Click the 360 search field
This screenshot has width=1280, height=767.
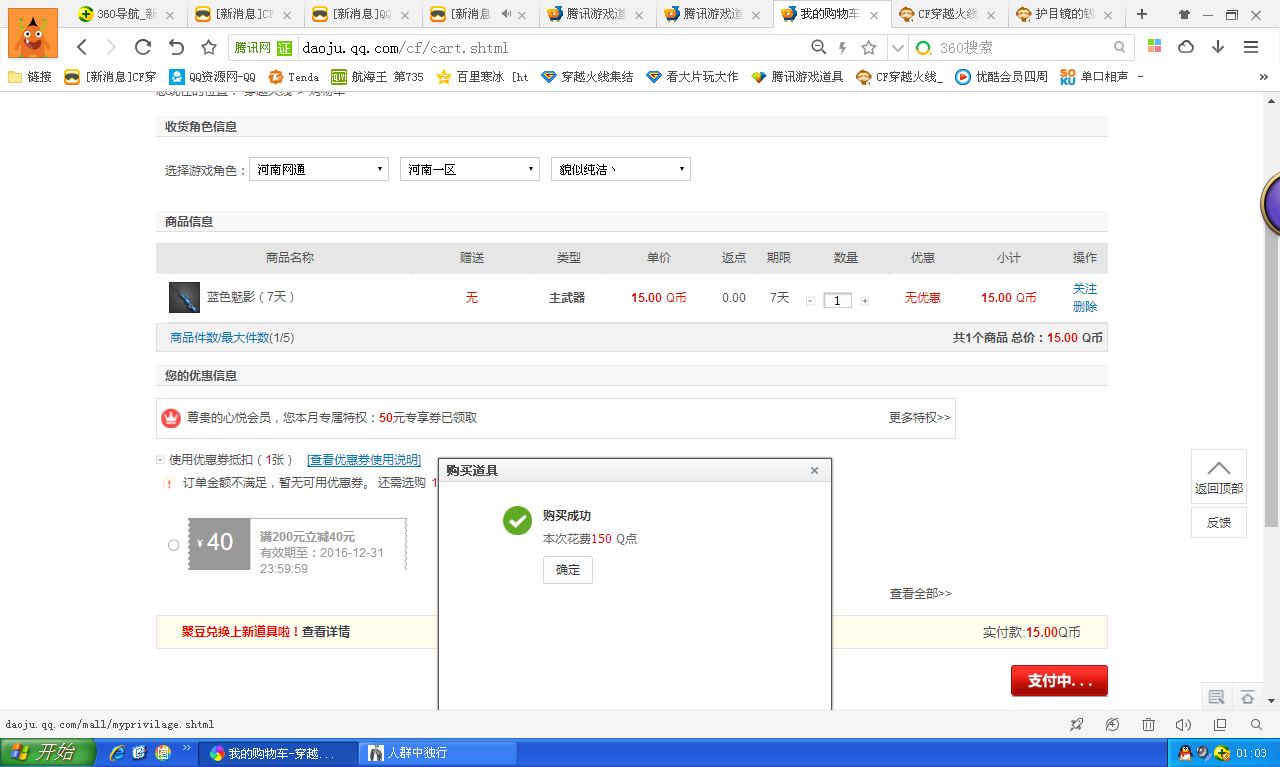(1020, 47)
